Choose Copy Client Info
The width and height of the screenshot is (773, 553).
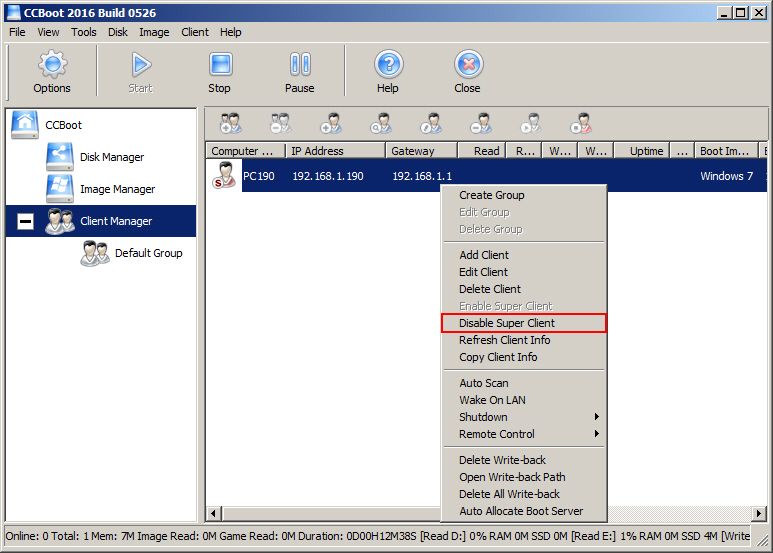pyautogui.click(x=524, y=357)
